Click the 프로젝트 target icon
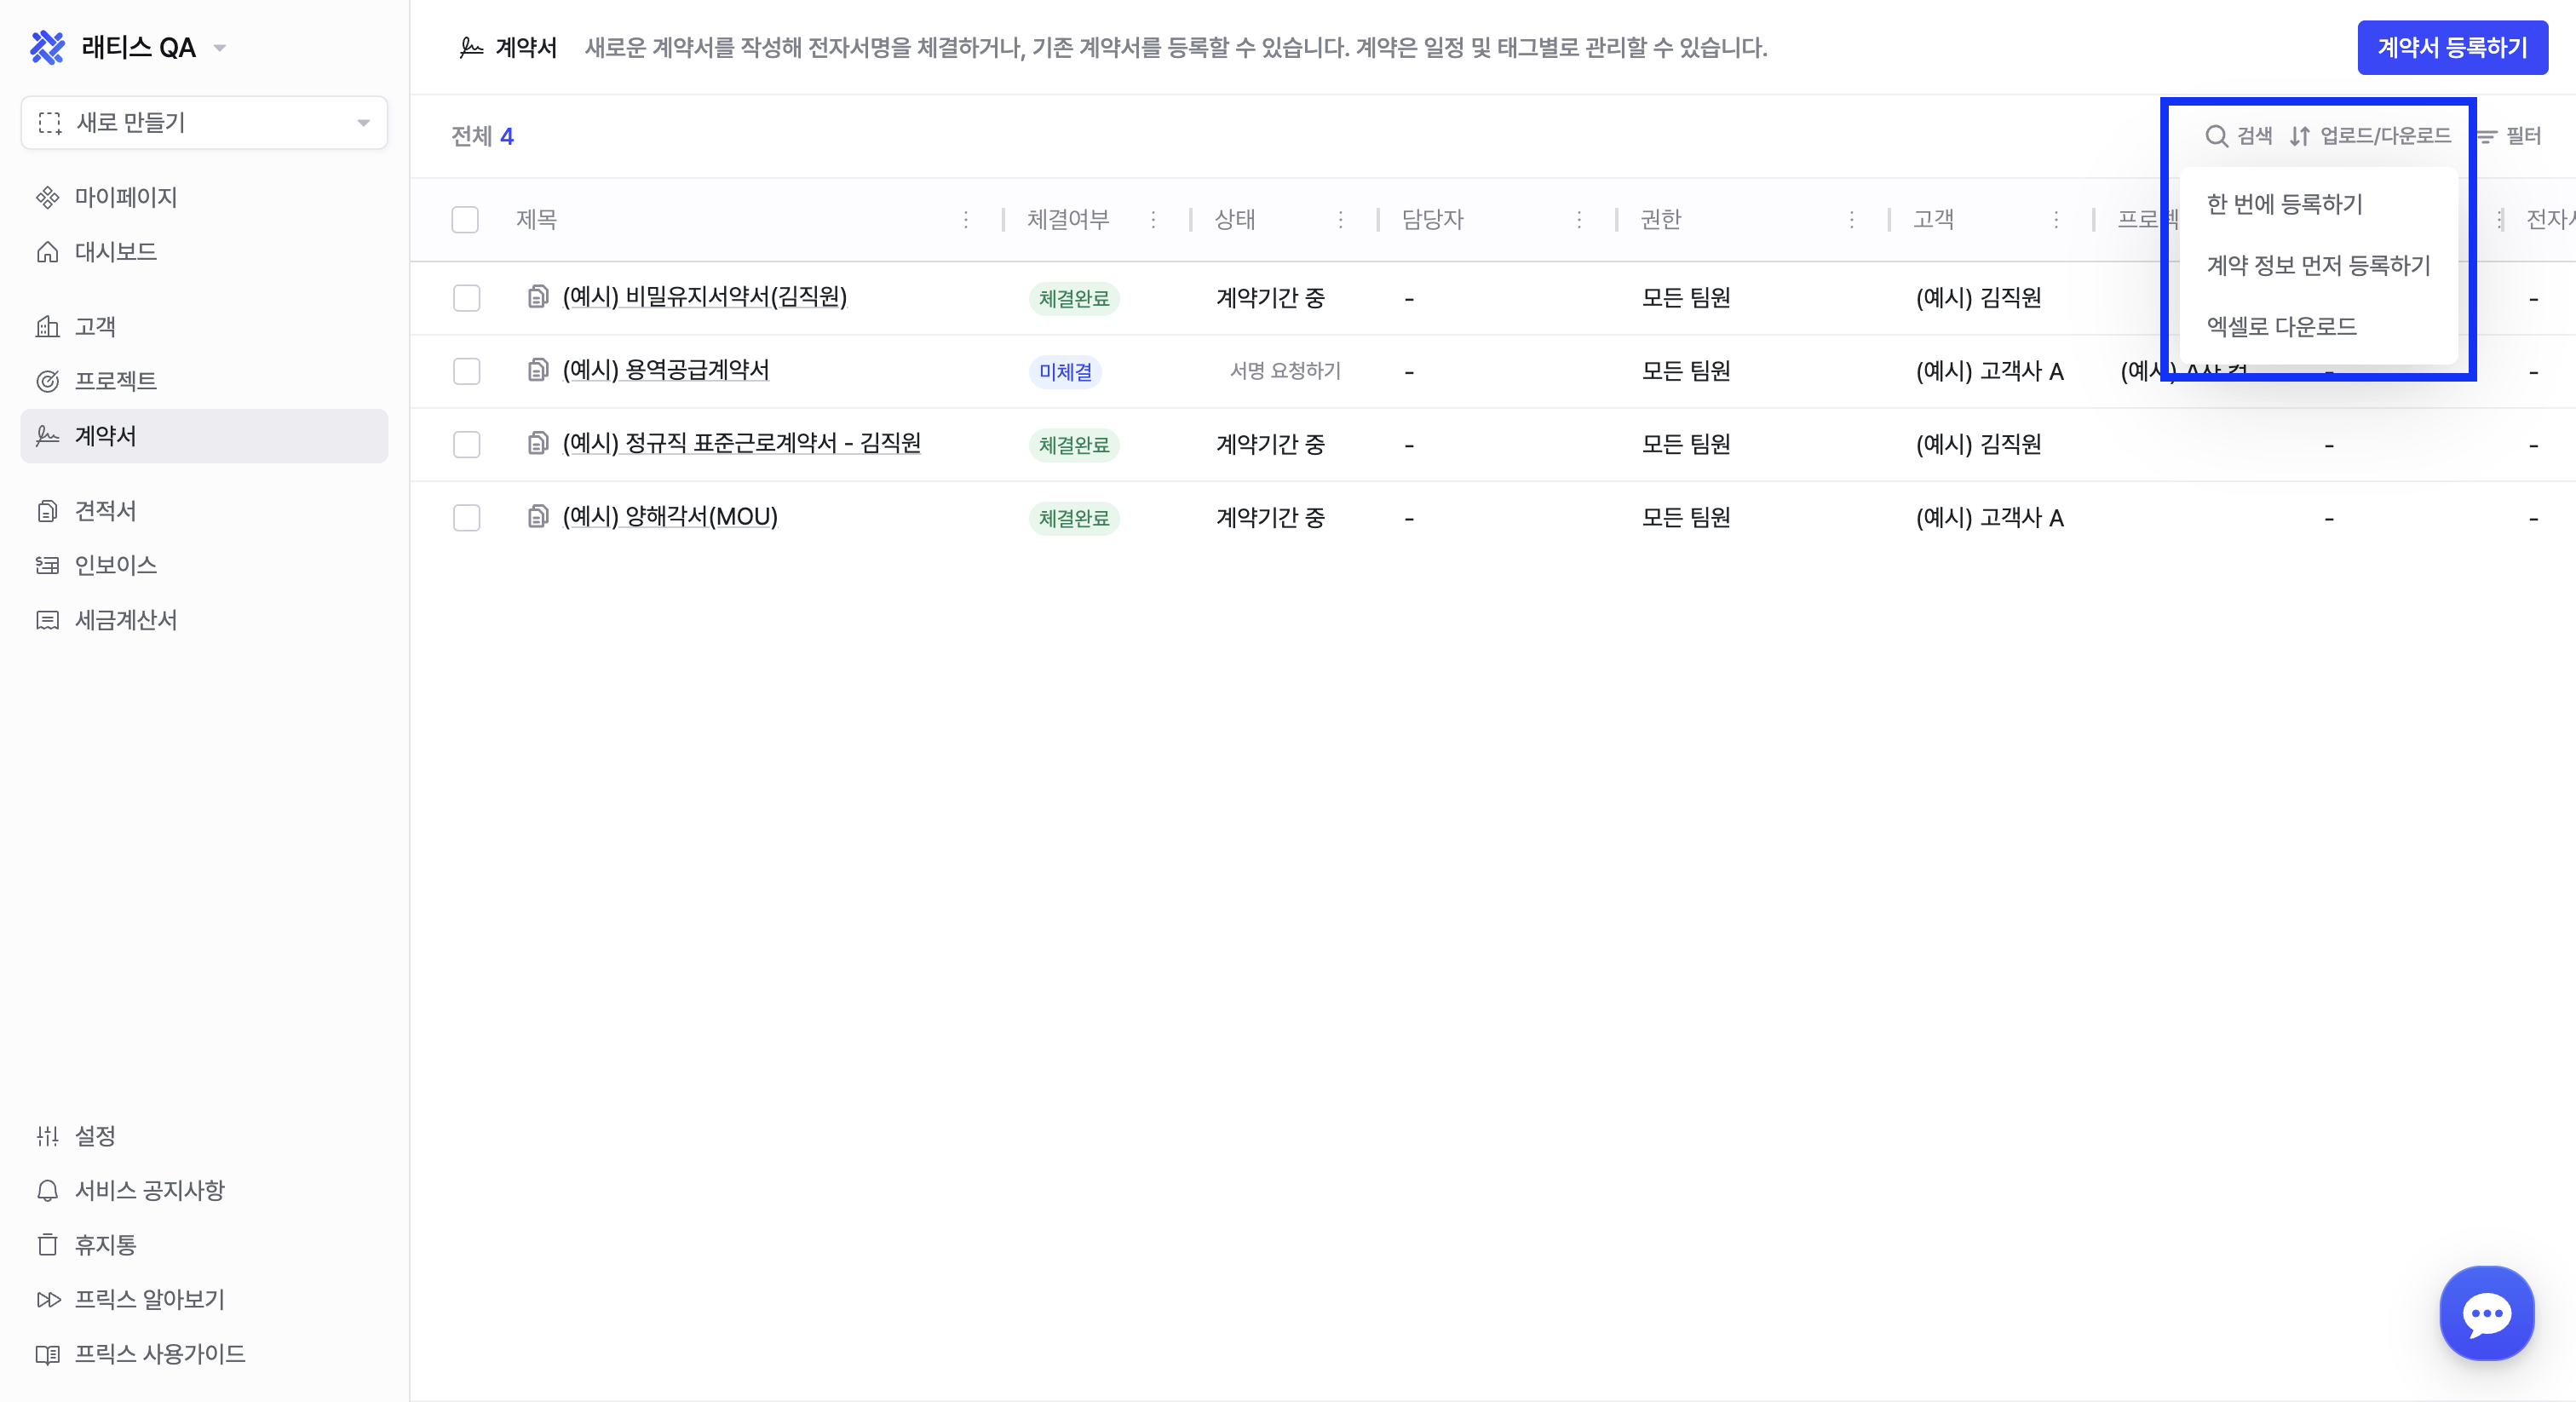This screenshot has width=2576, height=1402. pyautogui.click(x=47, y=381)
